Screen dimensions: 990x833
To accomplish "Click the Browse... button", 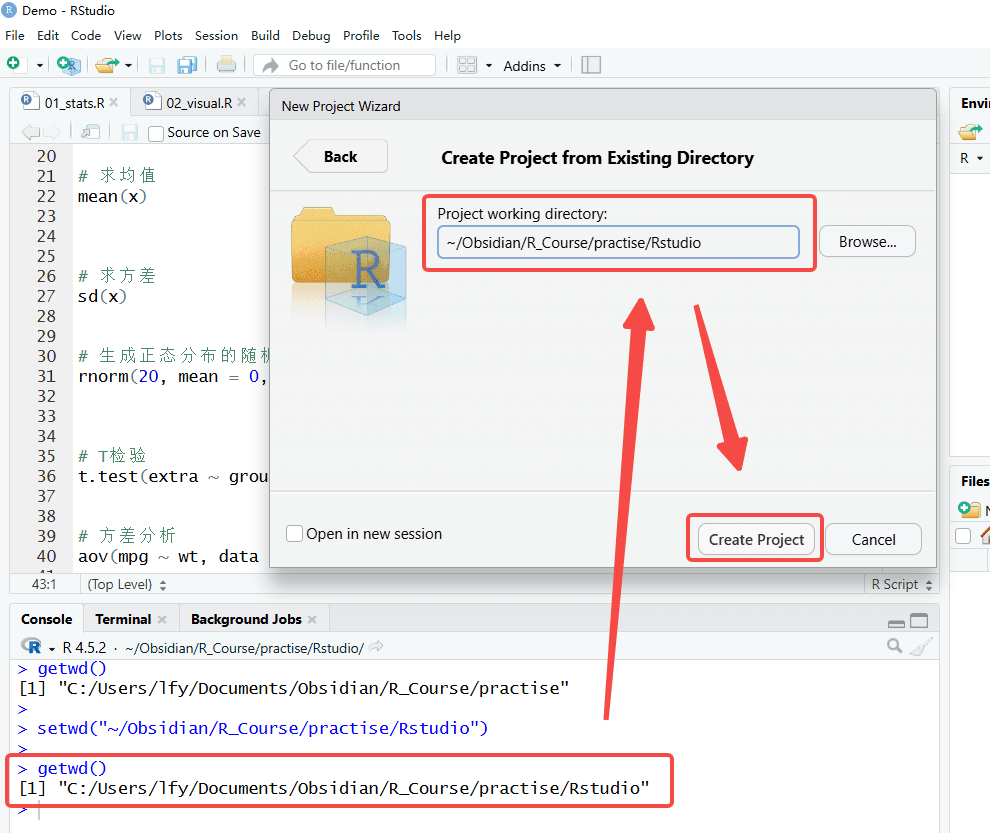I will click(868, 242).
